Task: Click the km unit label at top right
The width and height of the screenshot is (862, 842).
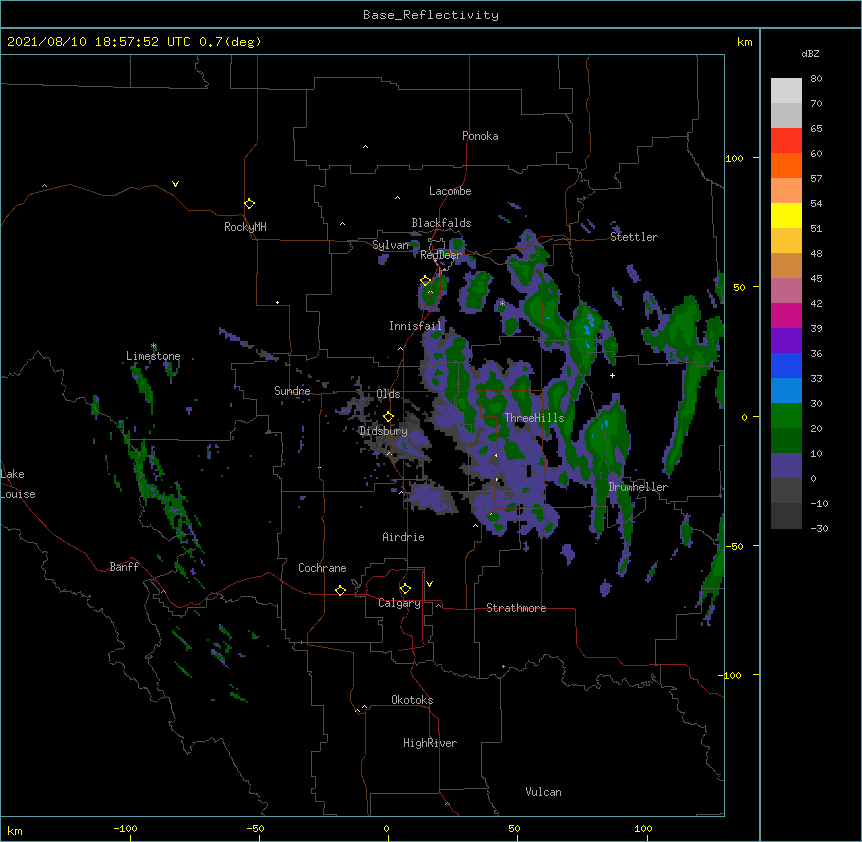Action: pyautogui.click(x=744, y=42)
